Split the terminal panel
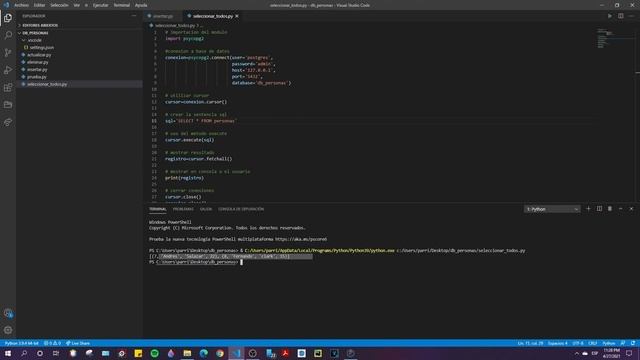This screenshot has width=640, height=360. 599,209
